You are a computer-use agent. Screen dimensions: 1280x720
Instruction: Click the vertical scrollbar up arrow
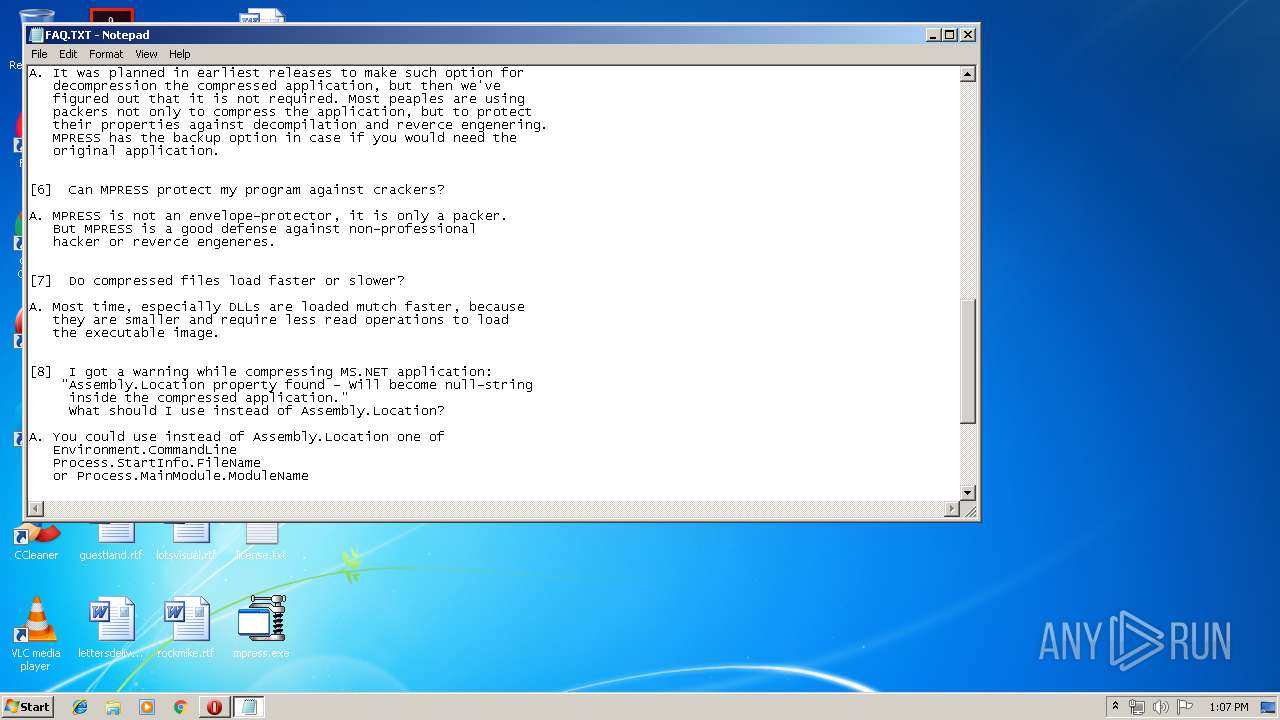pyautogui.click(x=967, y=74)
